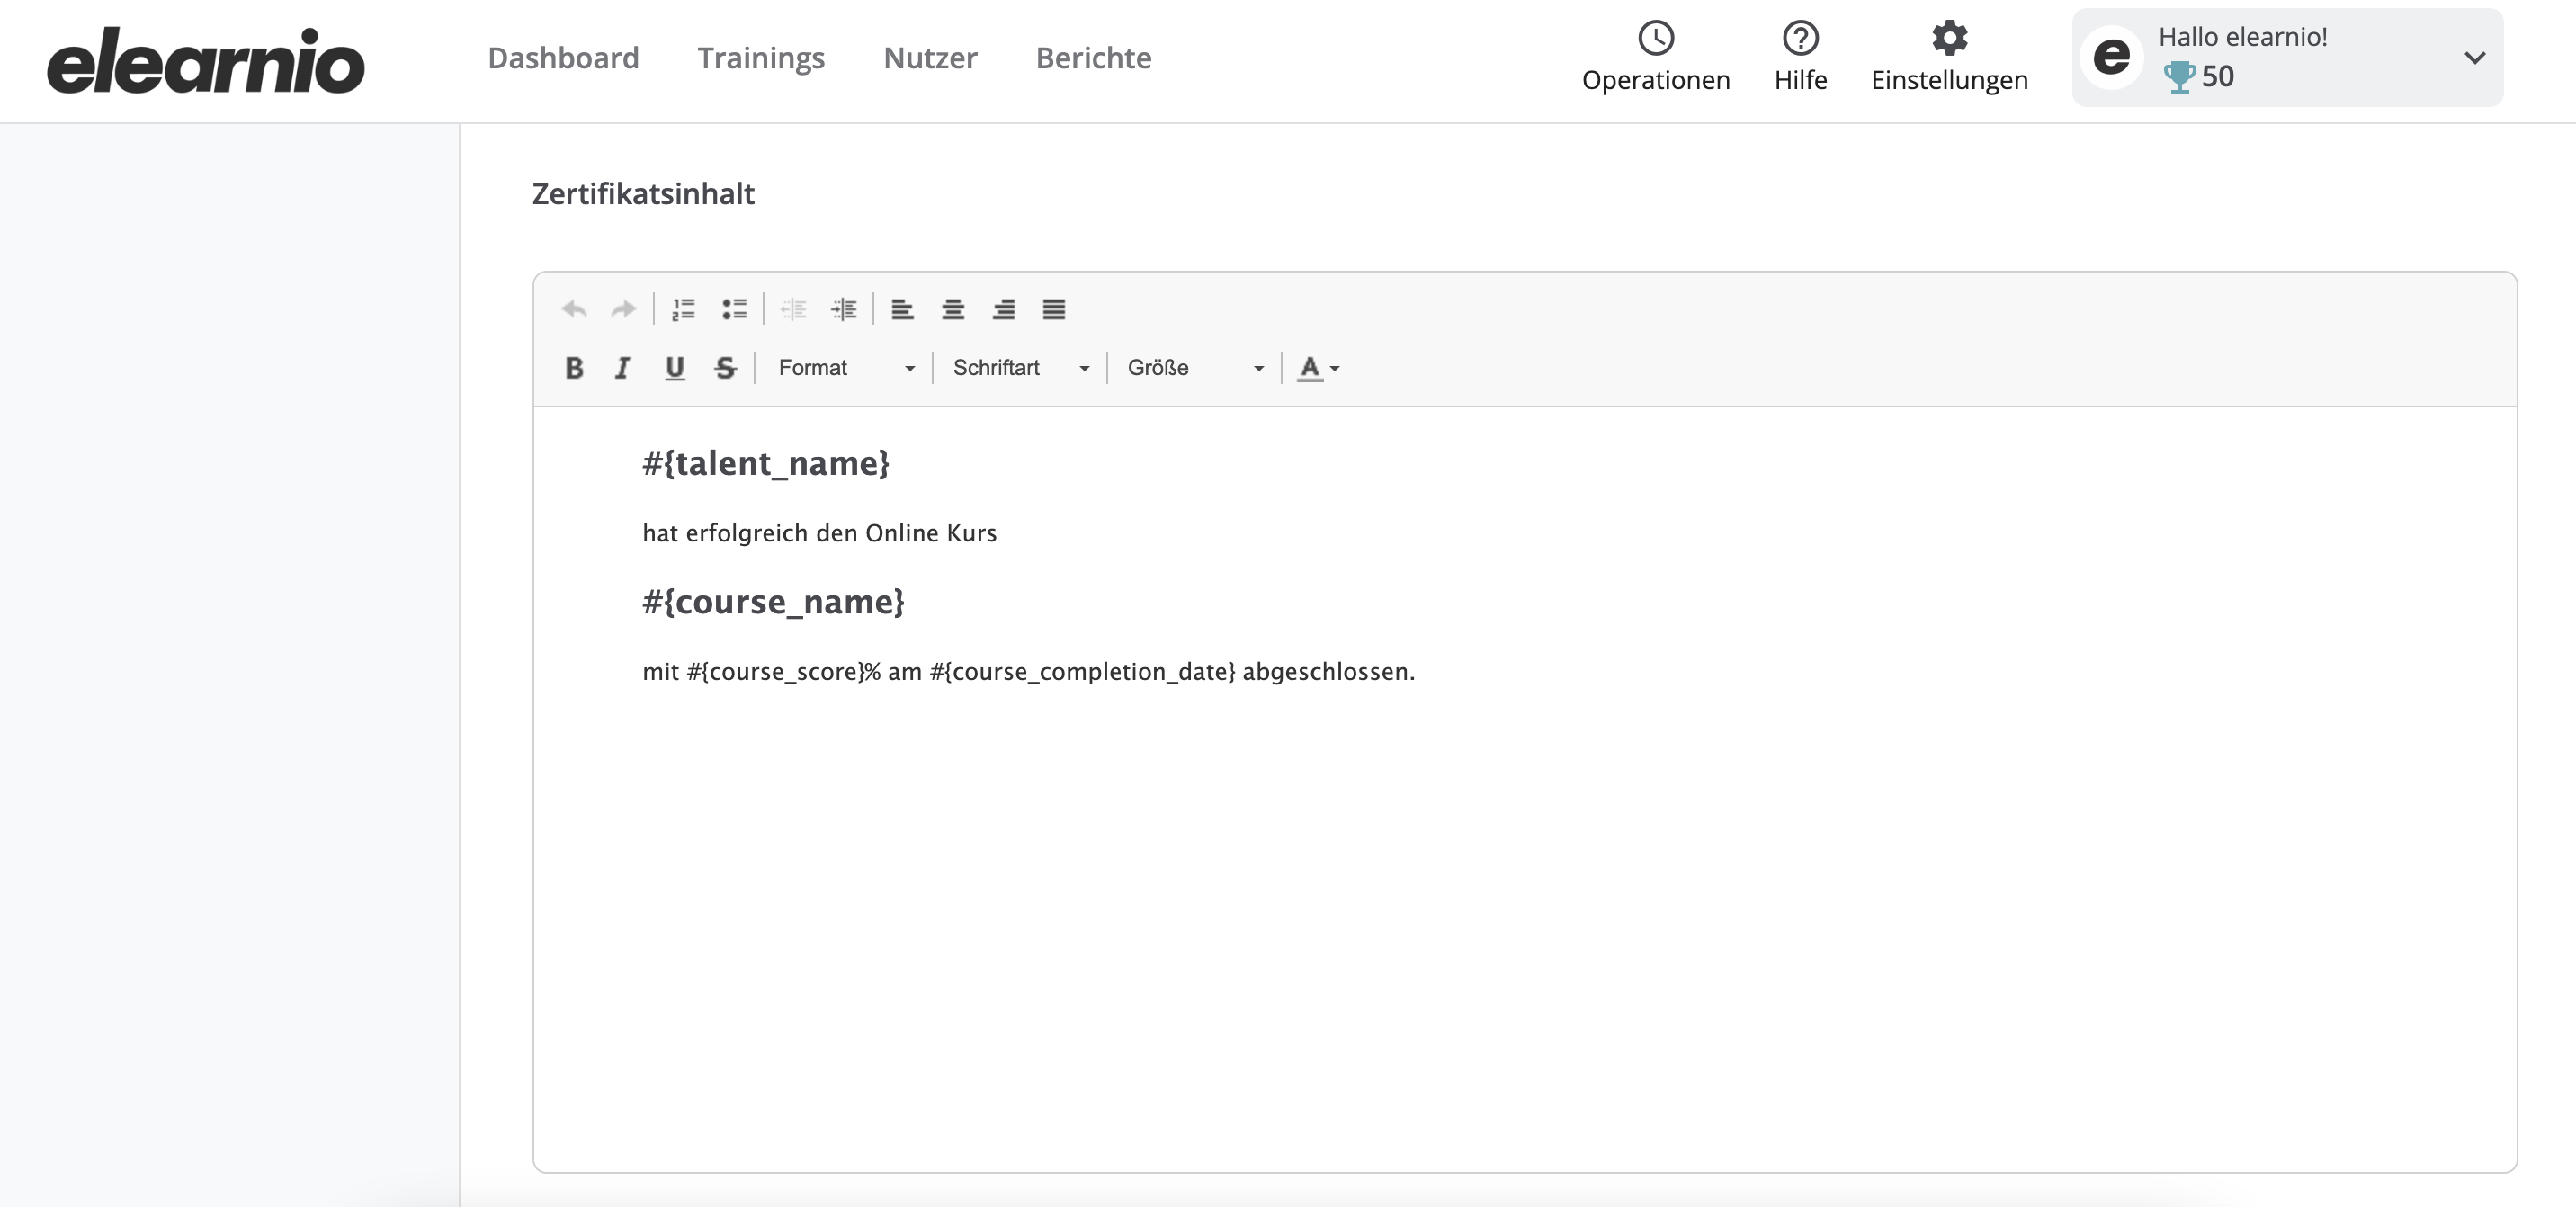This screenshot has height=1207, width=2576.
Task: Toggle strikethrough formatting
Action: pos(726,368)
